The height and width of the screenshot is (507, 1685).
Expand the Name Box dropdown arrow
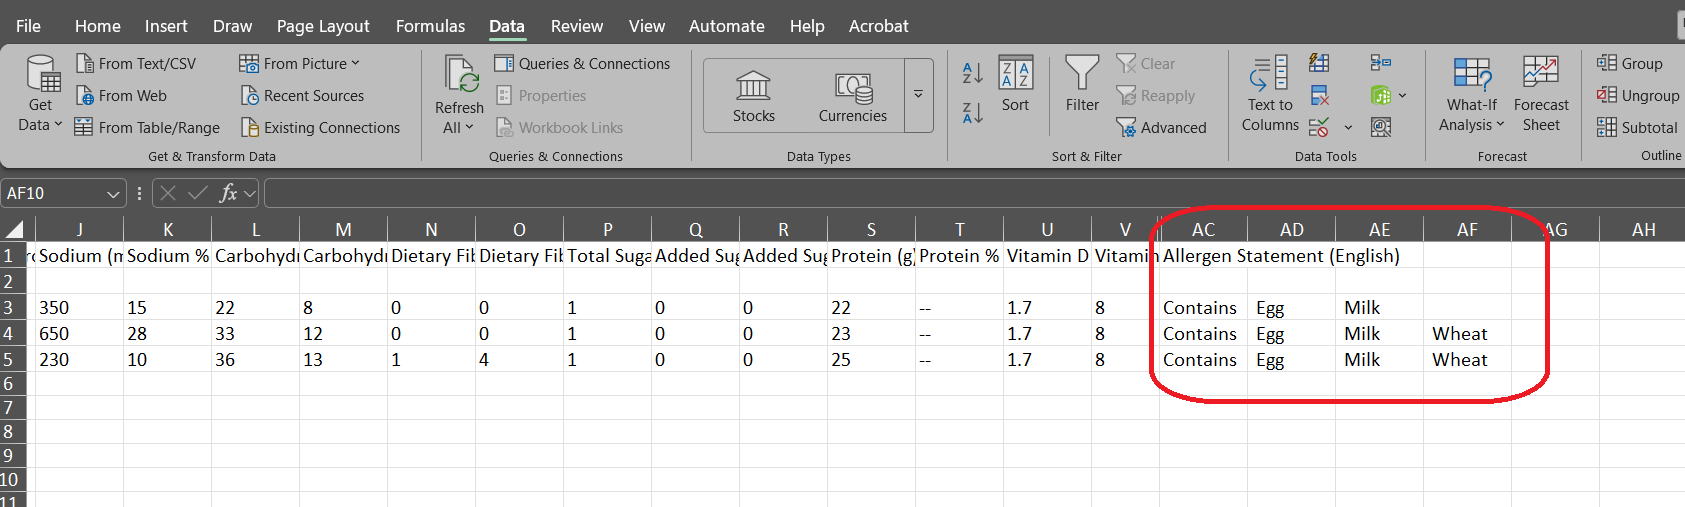(113, 194)
